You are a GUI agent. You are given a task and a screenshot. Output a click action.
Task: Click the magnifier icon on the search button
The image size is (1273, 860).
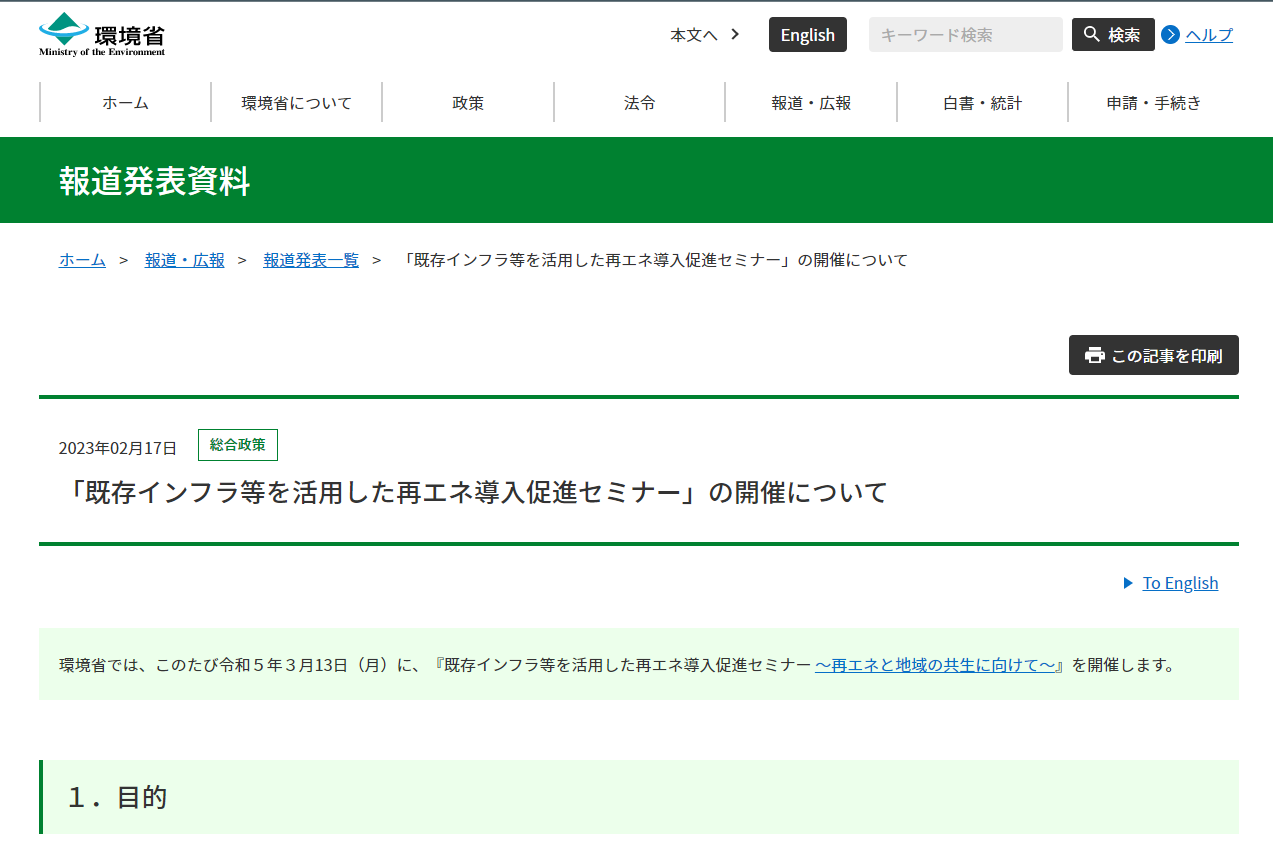pos(1091,35)
